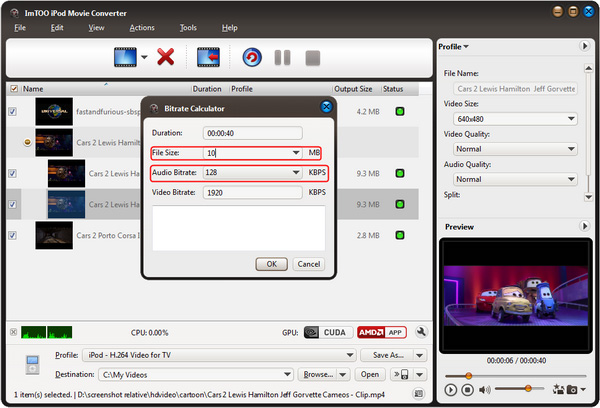Click the transfer-to-device icon button

pos(401,374)
